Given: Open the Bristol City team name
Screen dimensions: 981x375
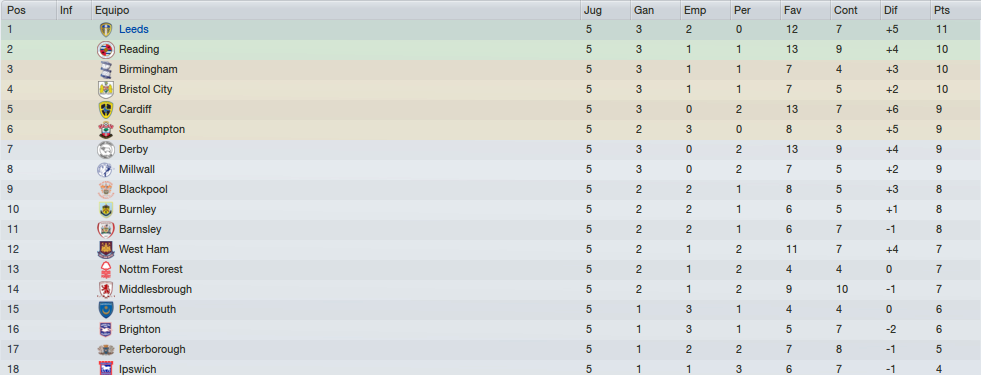Looking at the screenshot, I should click(145, 90).
